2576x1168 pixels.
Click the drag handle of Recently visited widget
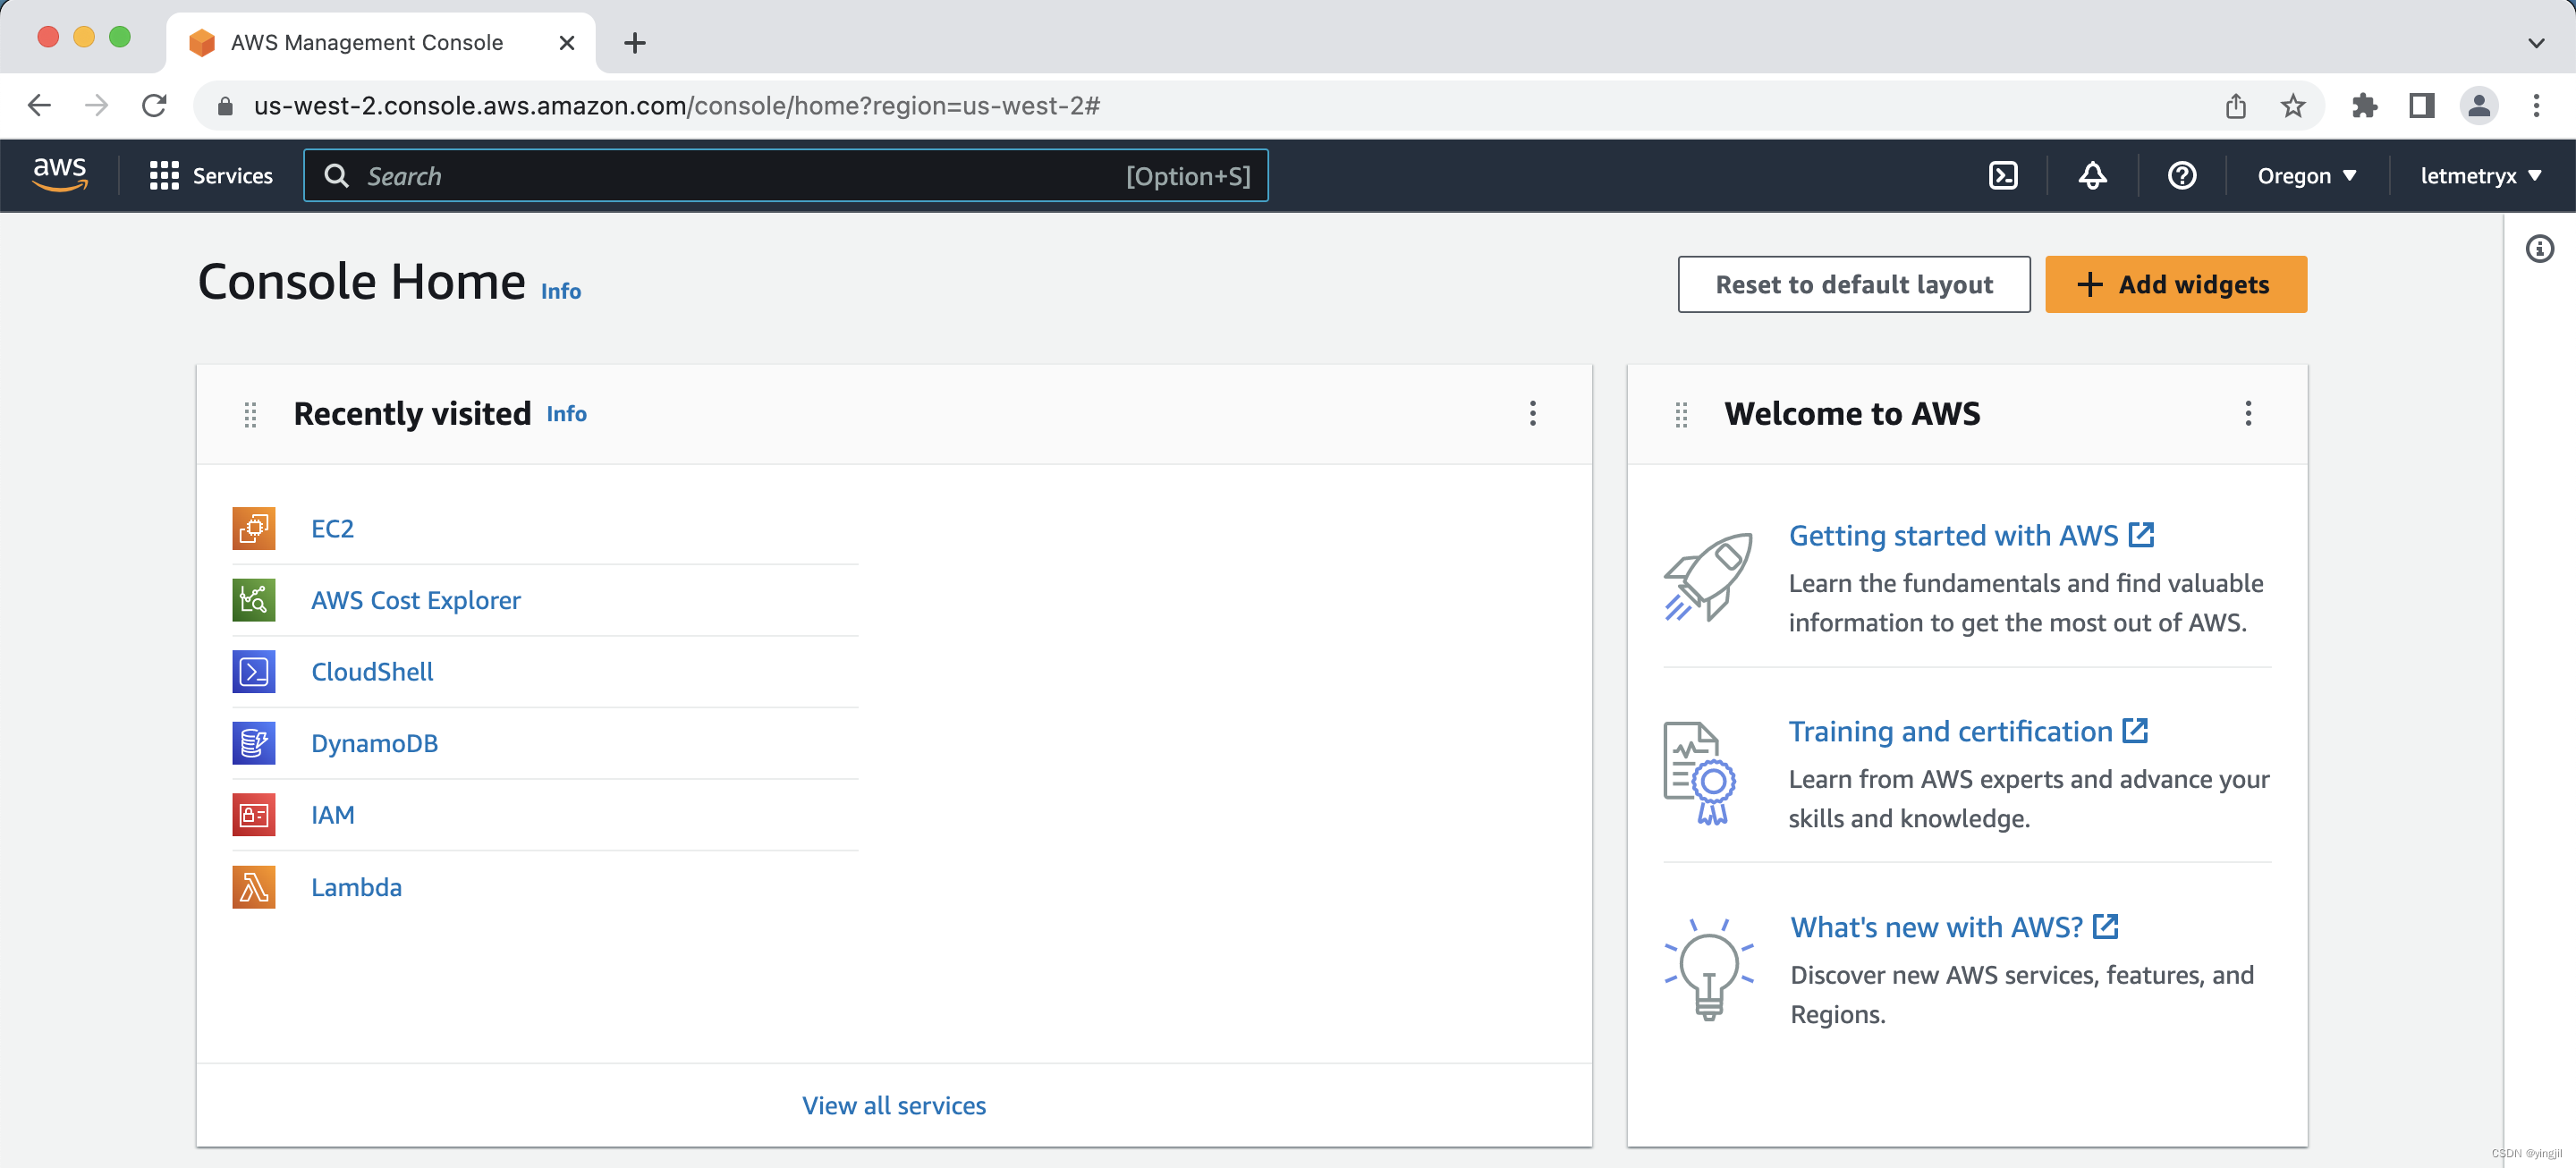[x=250, y=414]
